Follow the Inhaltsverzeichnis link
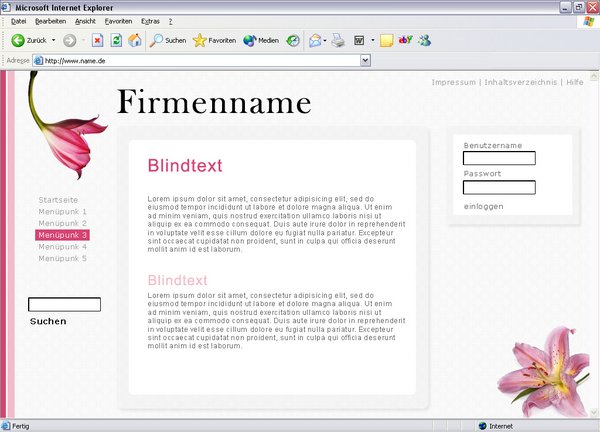The height and width of the screenshot is (432, 600). (x=520, y=82)
